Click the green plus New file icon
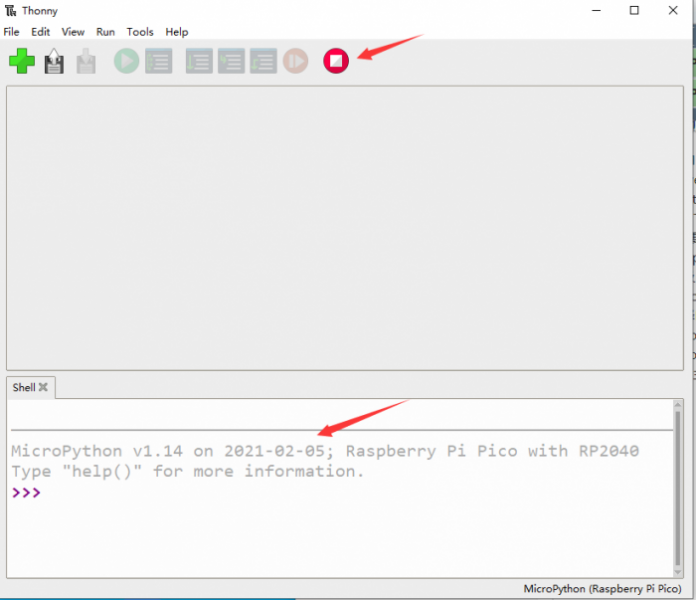The image size is (696, 600). point(22,62)
